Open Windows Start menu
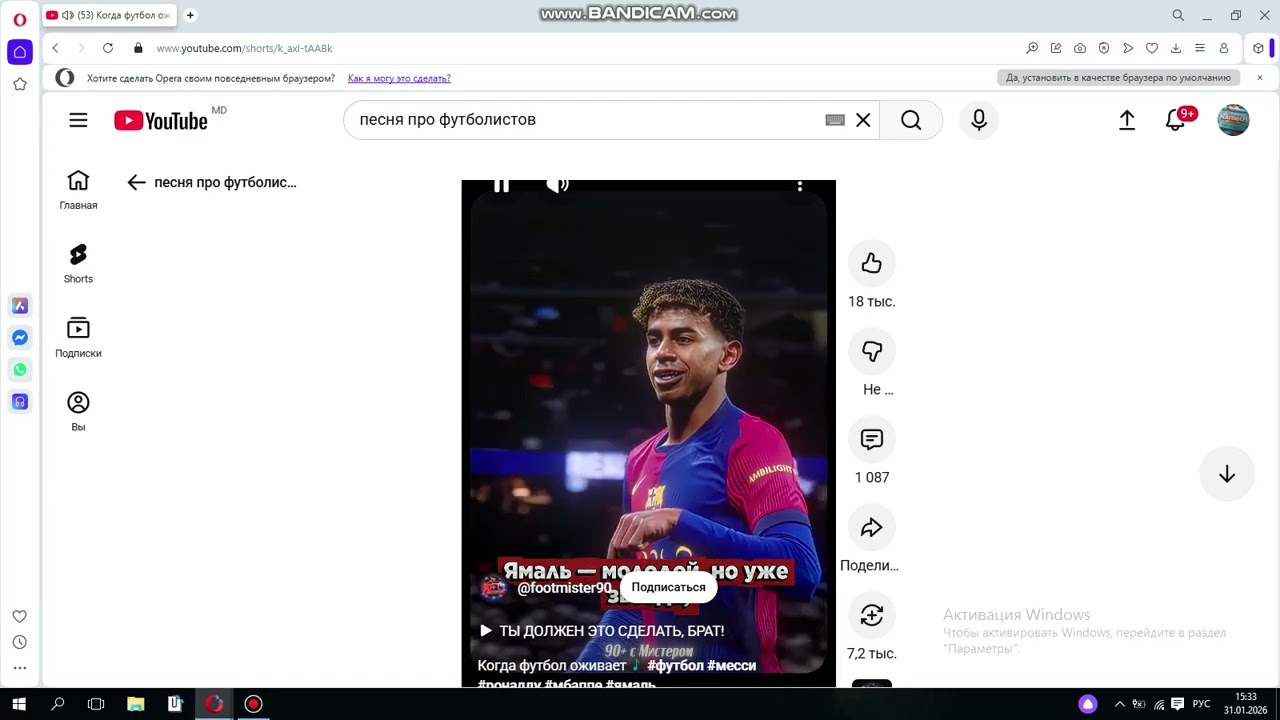The height and width of the screenshot is (720, 1280). [x=19, y=704]
